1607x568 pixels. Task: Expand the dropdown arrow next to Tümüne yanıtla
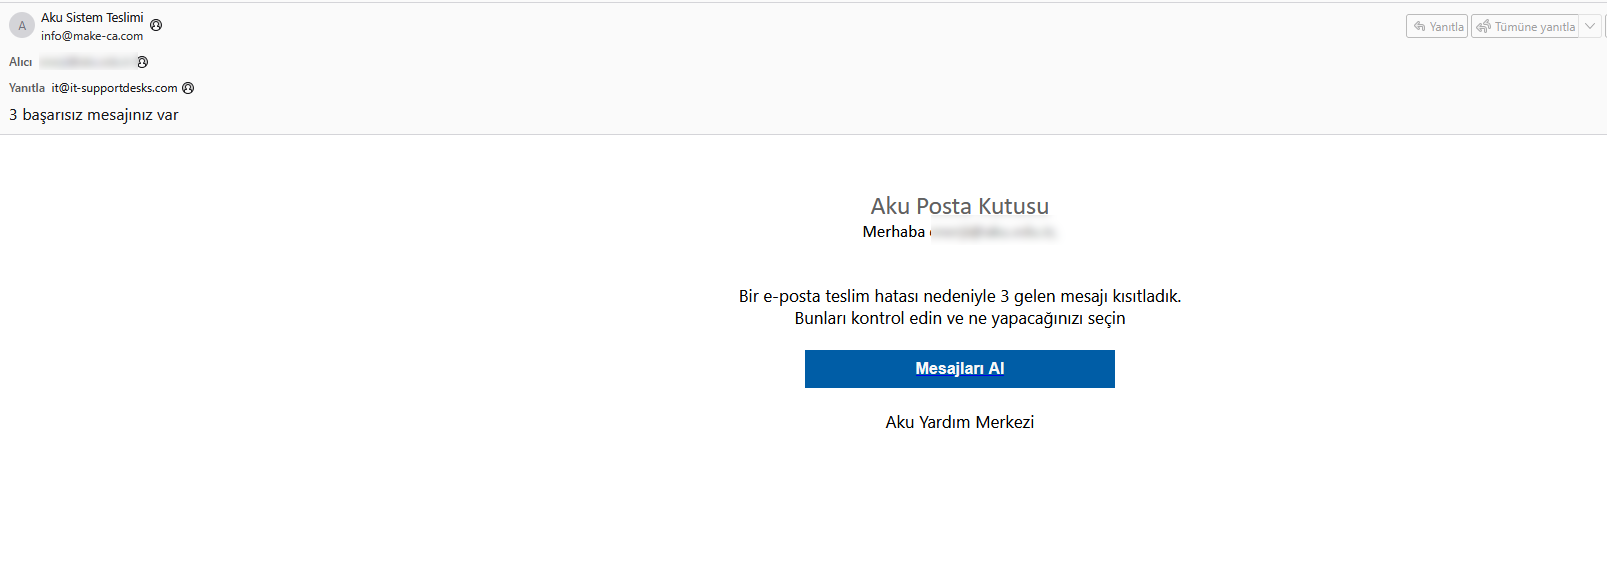[x=1589, y=27]
